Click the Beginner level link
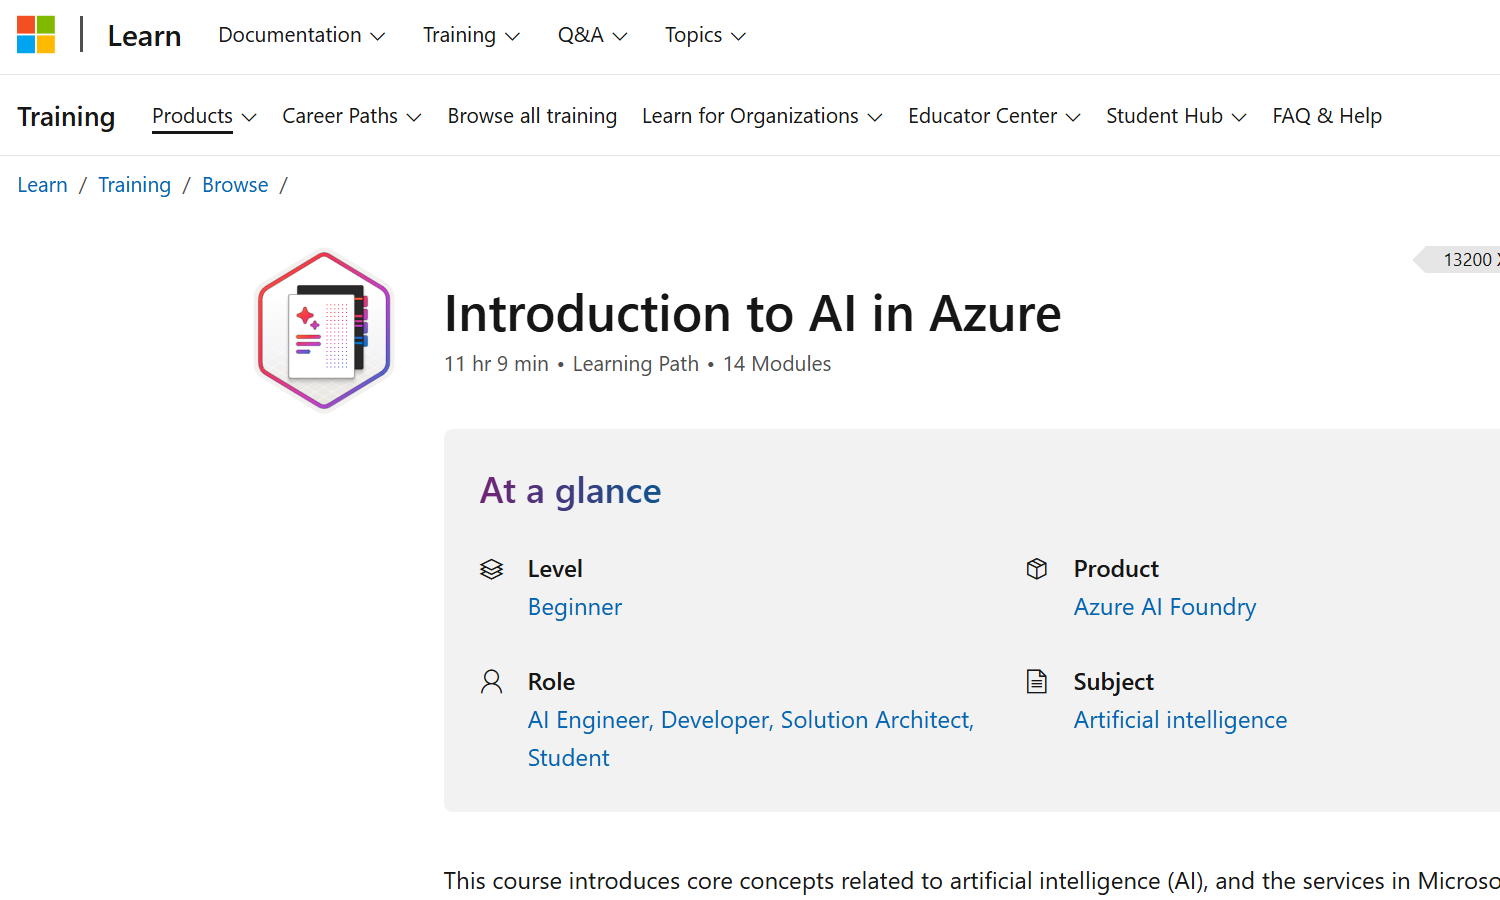 coord(575,607)
